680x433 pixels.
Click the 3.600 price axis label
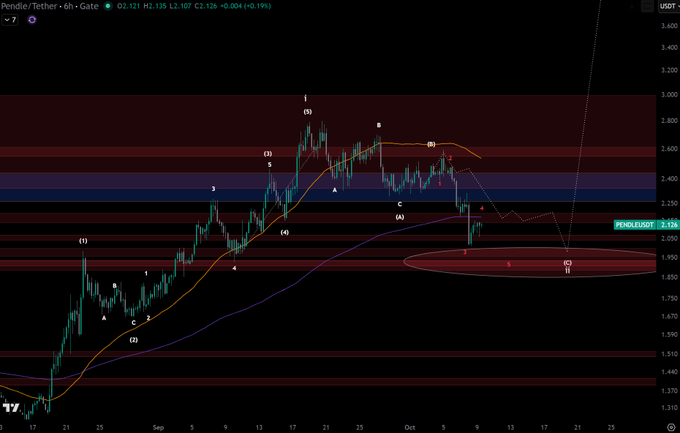[669, 26]
